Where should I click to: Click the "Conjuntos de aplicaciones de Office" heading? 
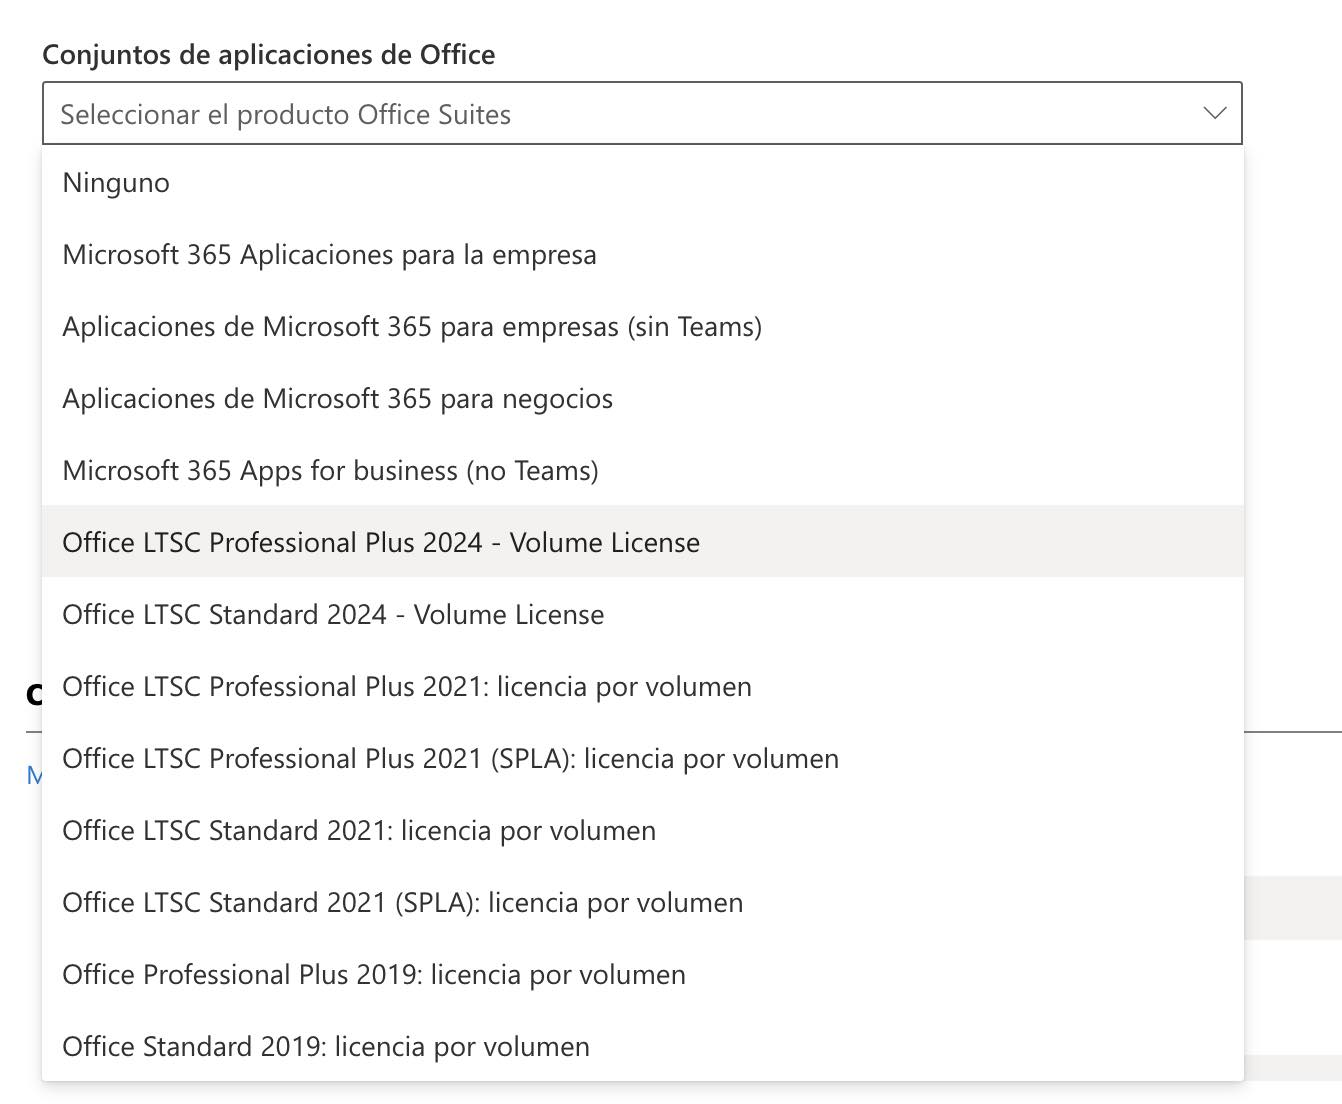tap(268, 54)
